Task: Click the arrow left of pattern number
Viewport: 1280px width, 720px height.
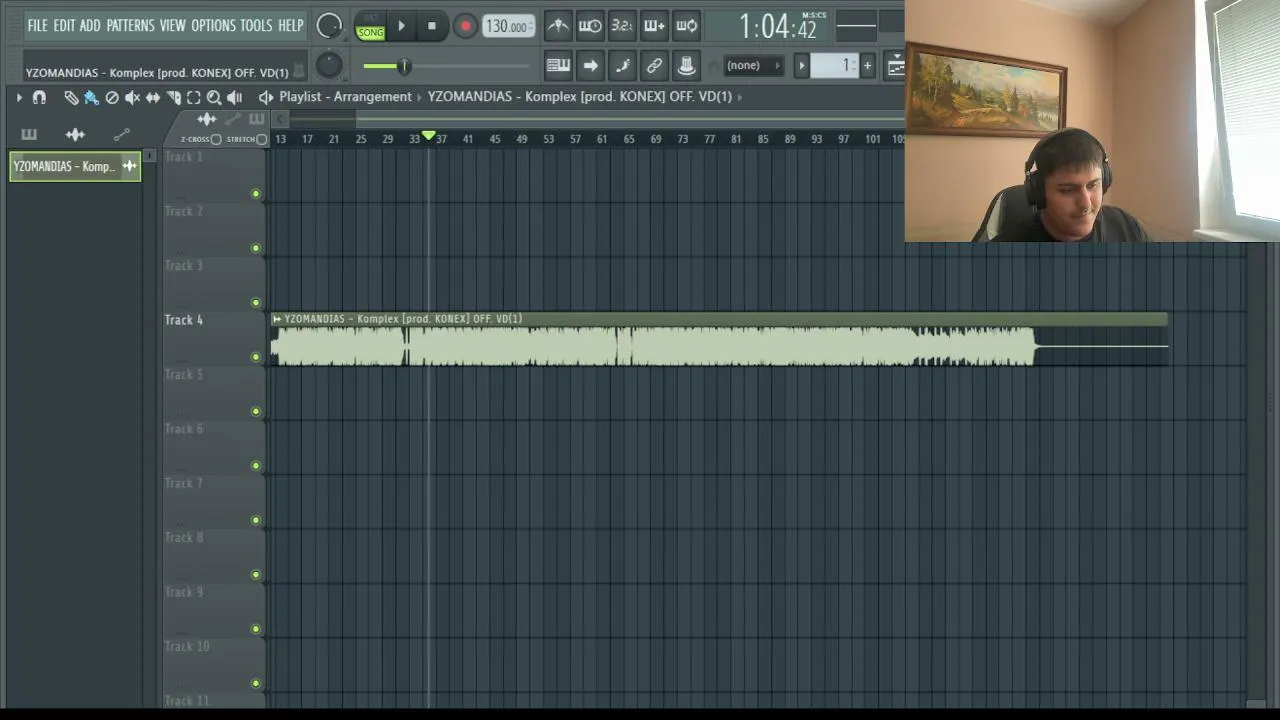Action: pos(801,66)
